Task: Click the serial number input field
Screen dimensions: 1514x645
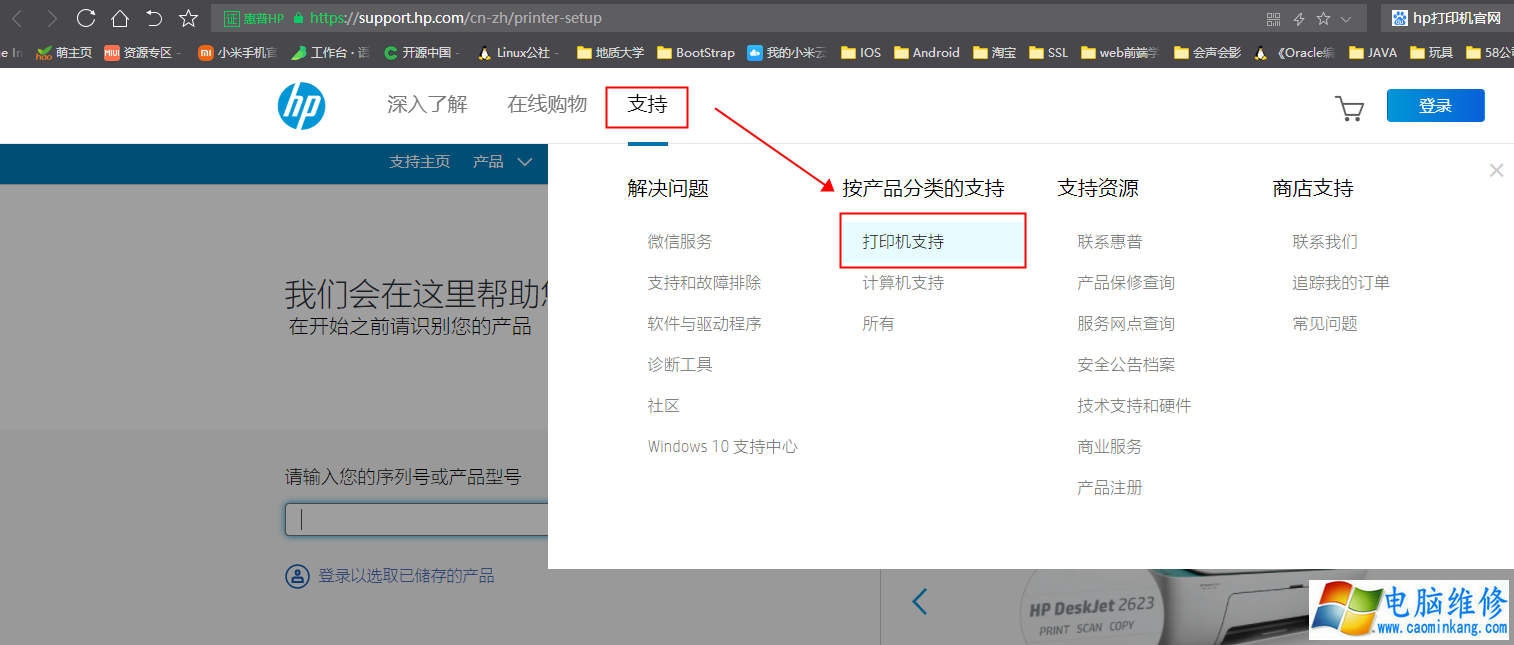Action: [417, 519]
